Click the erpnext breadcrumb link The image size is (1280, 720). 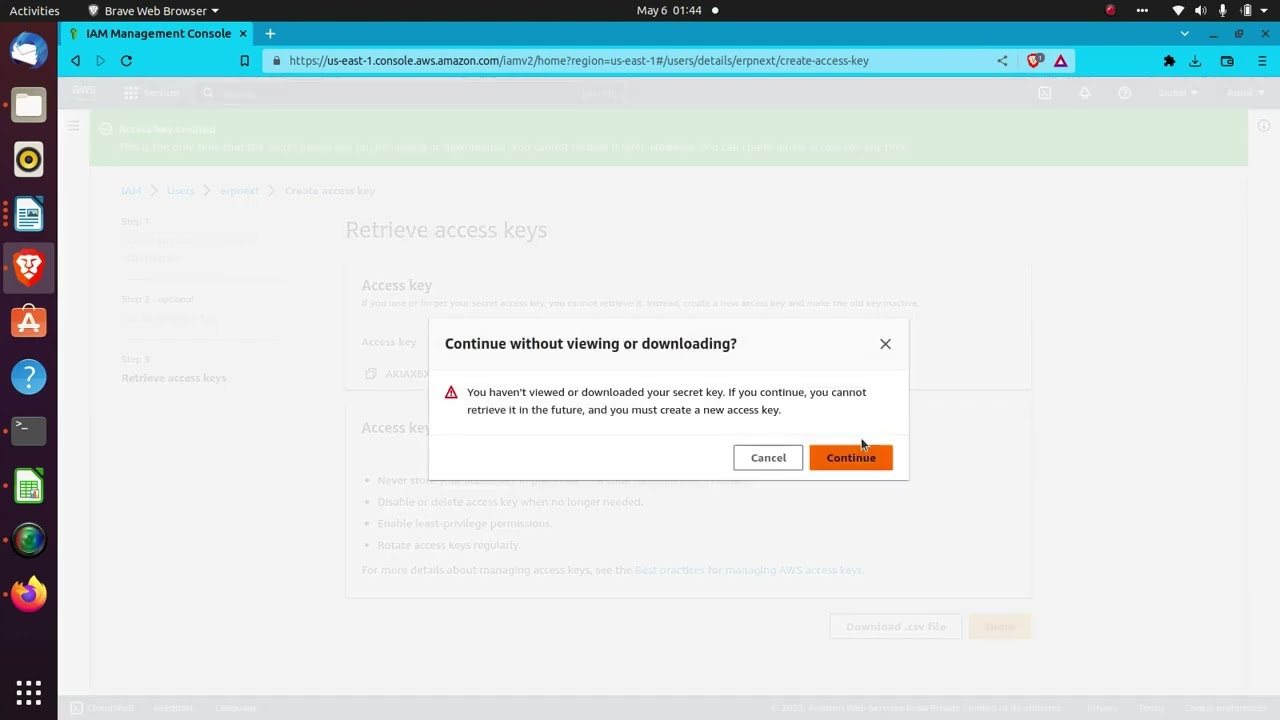(239, 191)
